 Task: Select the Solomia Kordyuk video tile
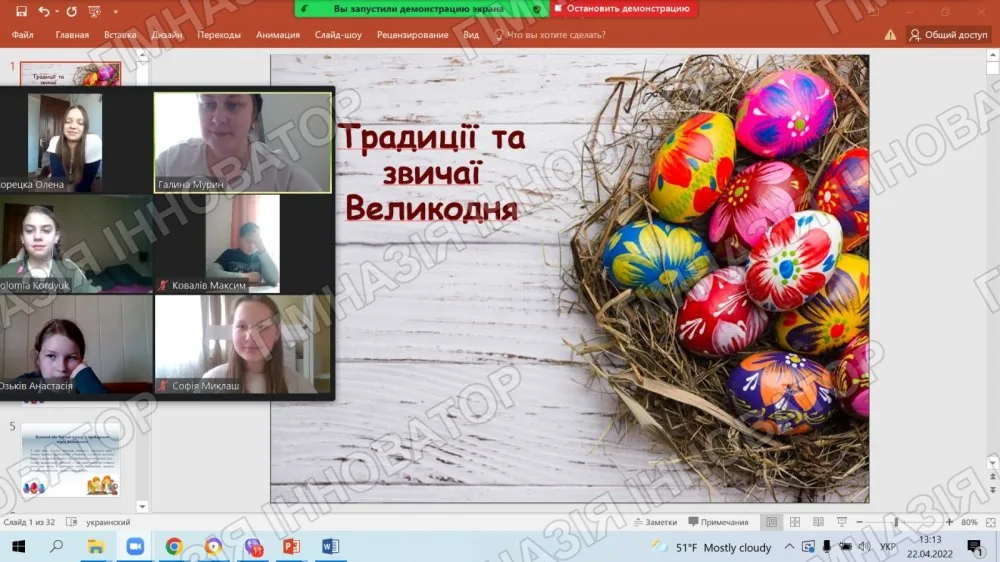(77, 244)
